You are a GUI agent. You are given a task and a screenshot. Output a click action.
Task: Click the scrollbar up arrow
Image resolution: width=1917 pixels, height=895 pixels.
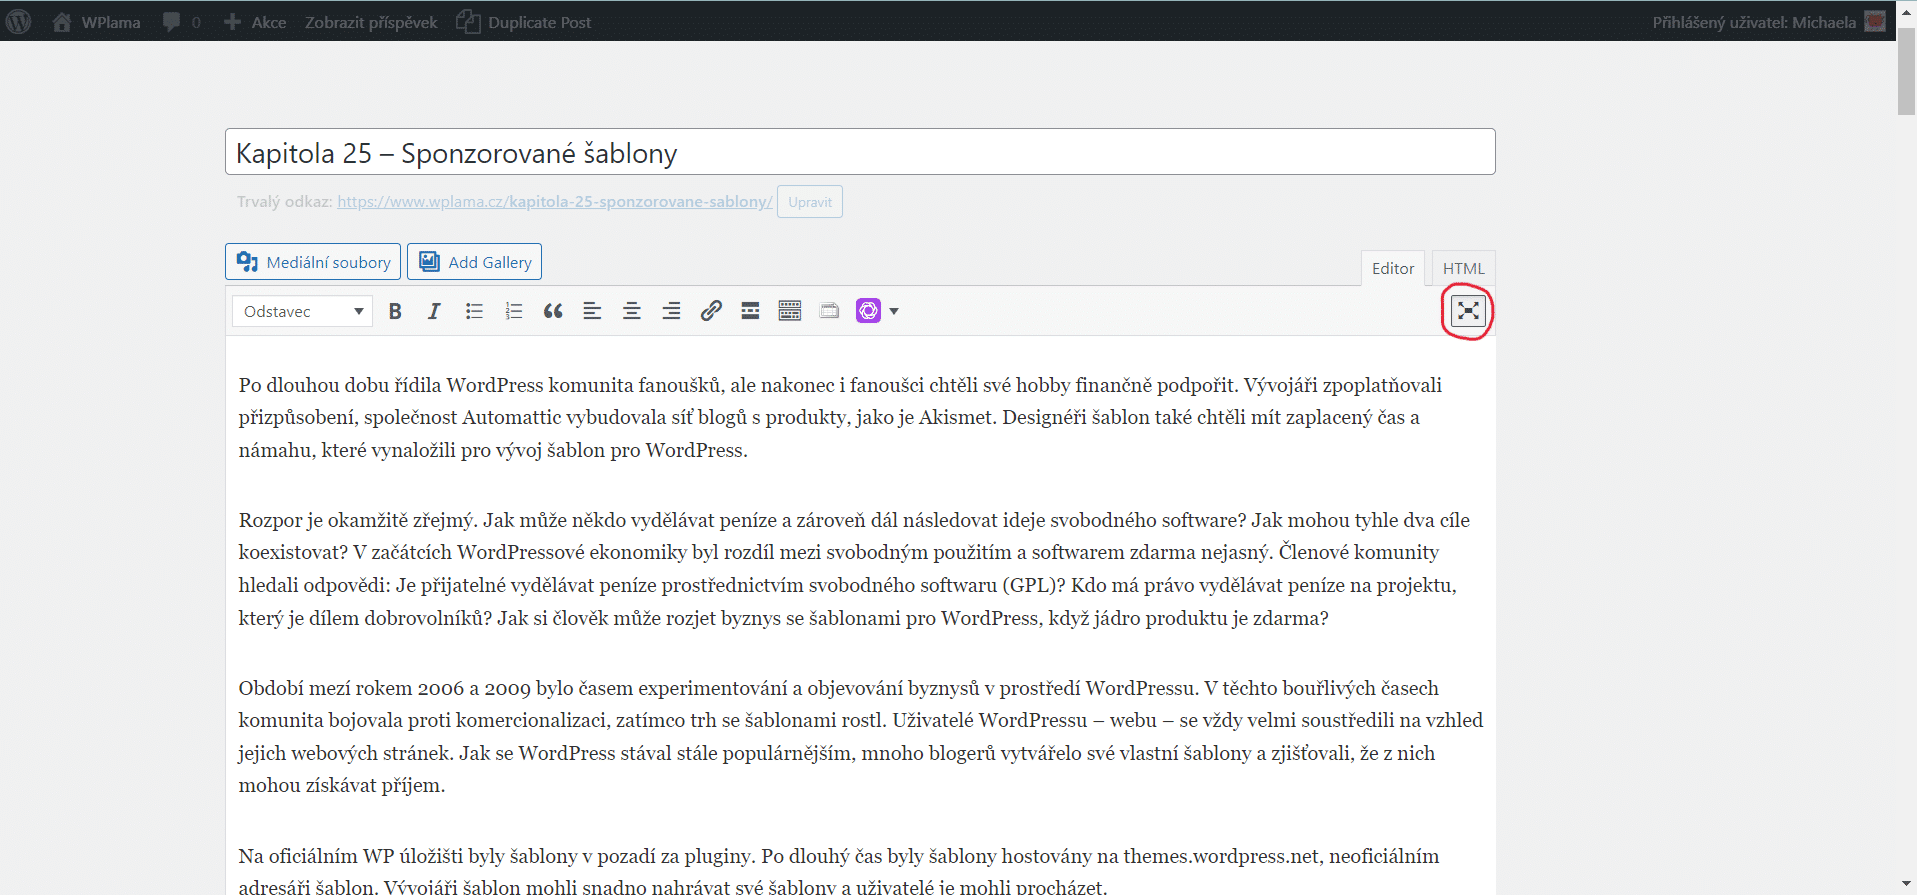point(1906,12)
